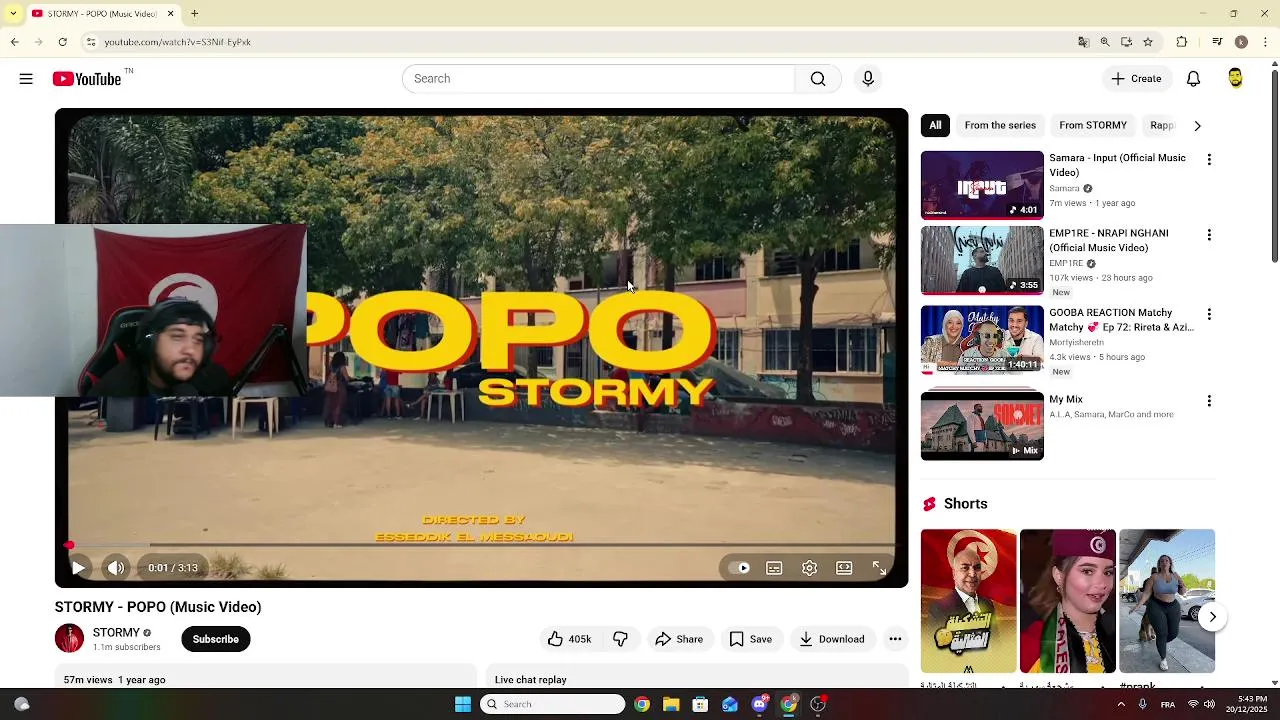Open options menu for GOOBA REACTION video
This screenshot has width=1280, height=720.
pos(1209,314)
